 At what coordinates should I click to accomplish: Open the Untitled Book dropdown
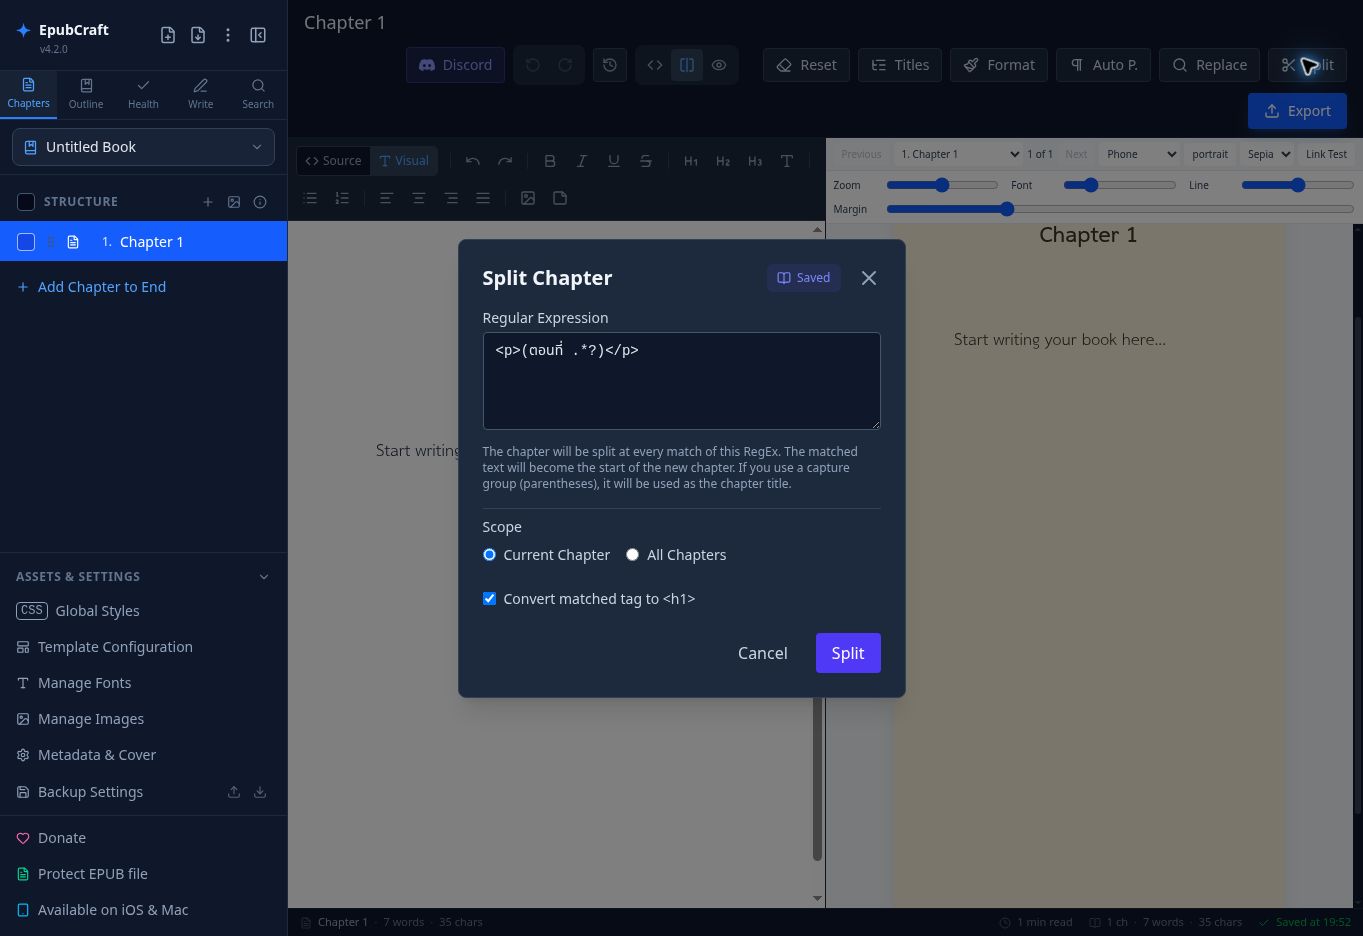pos(143,147)
